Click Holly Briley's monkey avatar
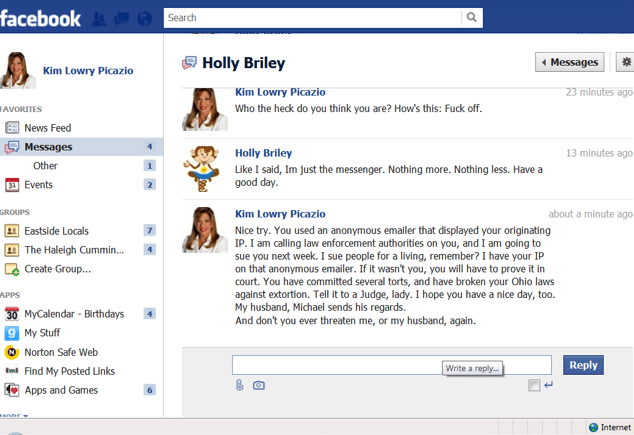 [x=202, y=169]
